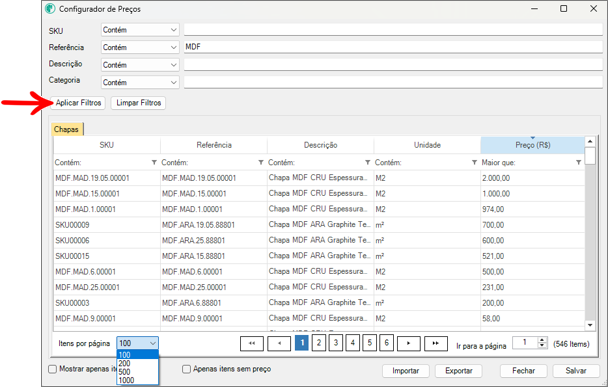Focus the Descrição filter text field
608x387 pixels.
click(393, 64)
